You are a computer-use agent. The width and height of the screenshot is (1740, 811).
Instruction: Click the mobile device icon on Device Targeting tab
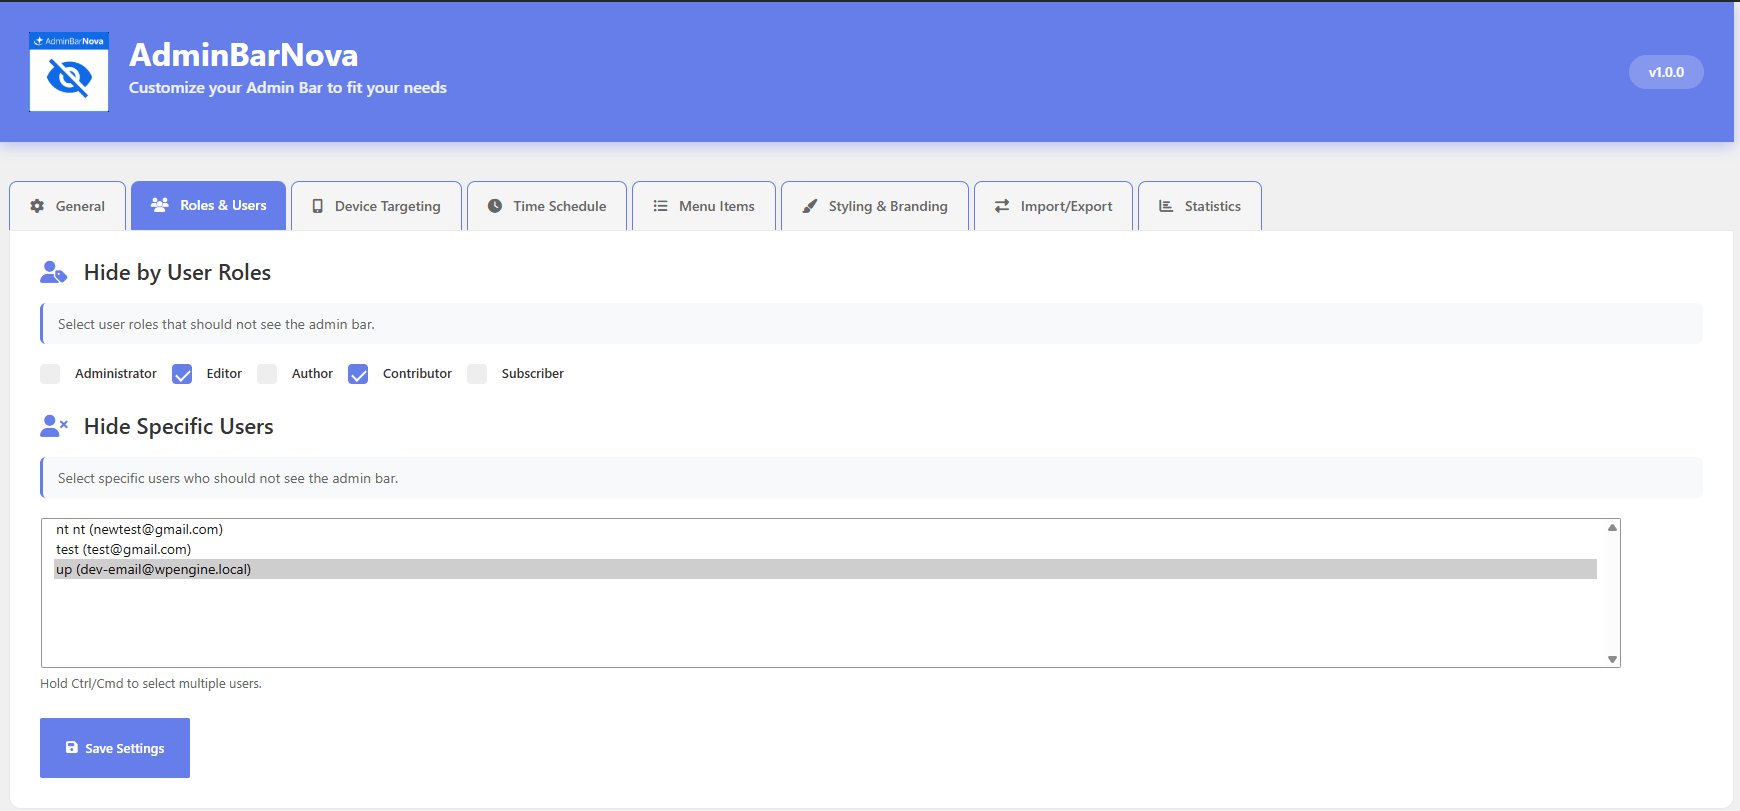coord(317,206)
